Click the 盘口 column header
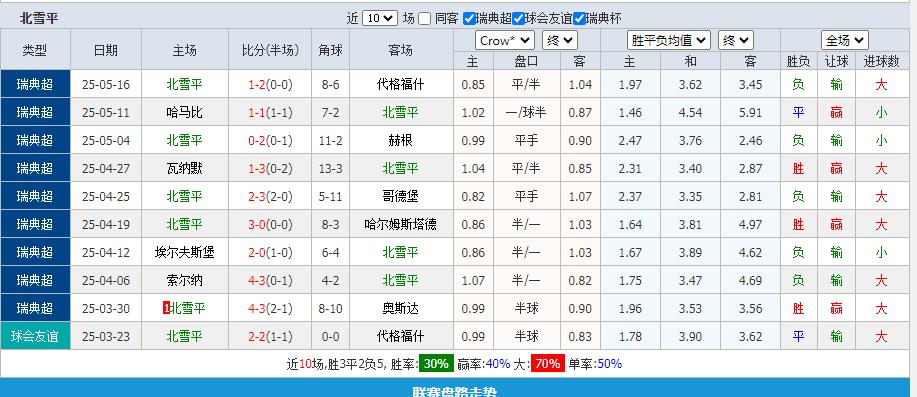 click(x=526, y=61)
